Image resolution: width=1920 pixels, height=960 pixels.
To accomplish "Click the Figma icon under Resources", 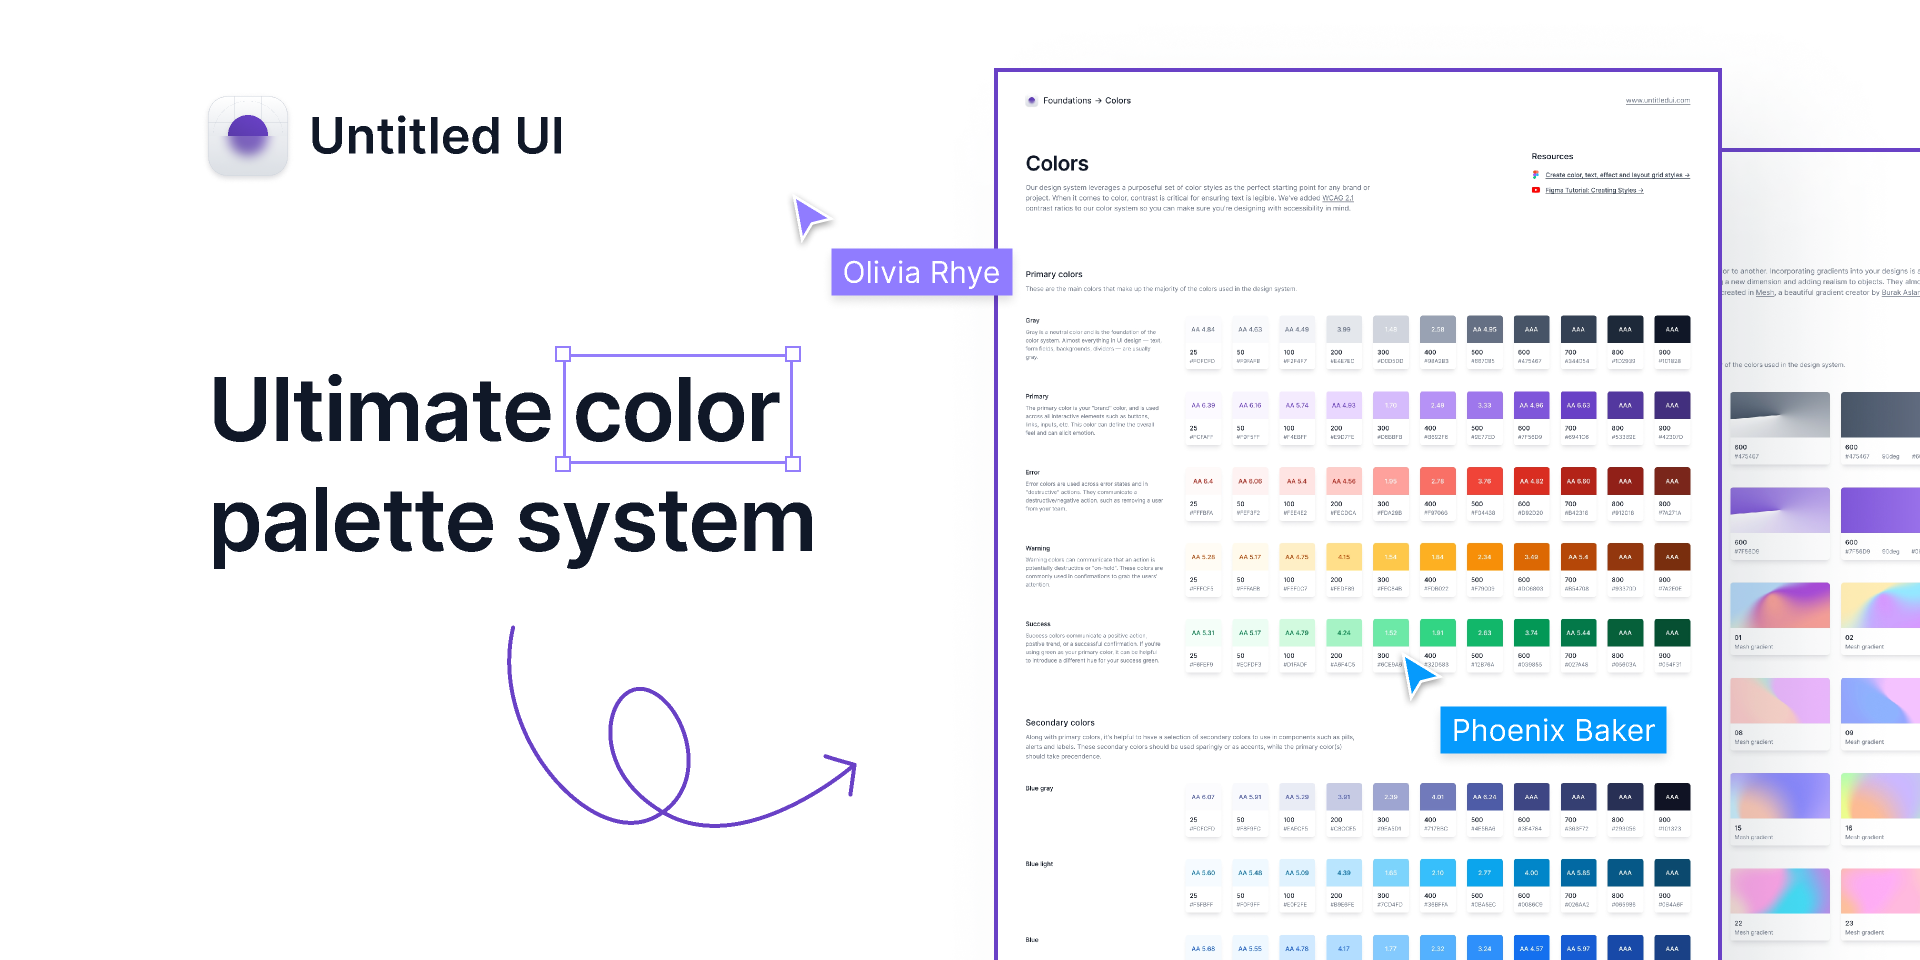I will pos(1536,175).
